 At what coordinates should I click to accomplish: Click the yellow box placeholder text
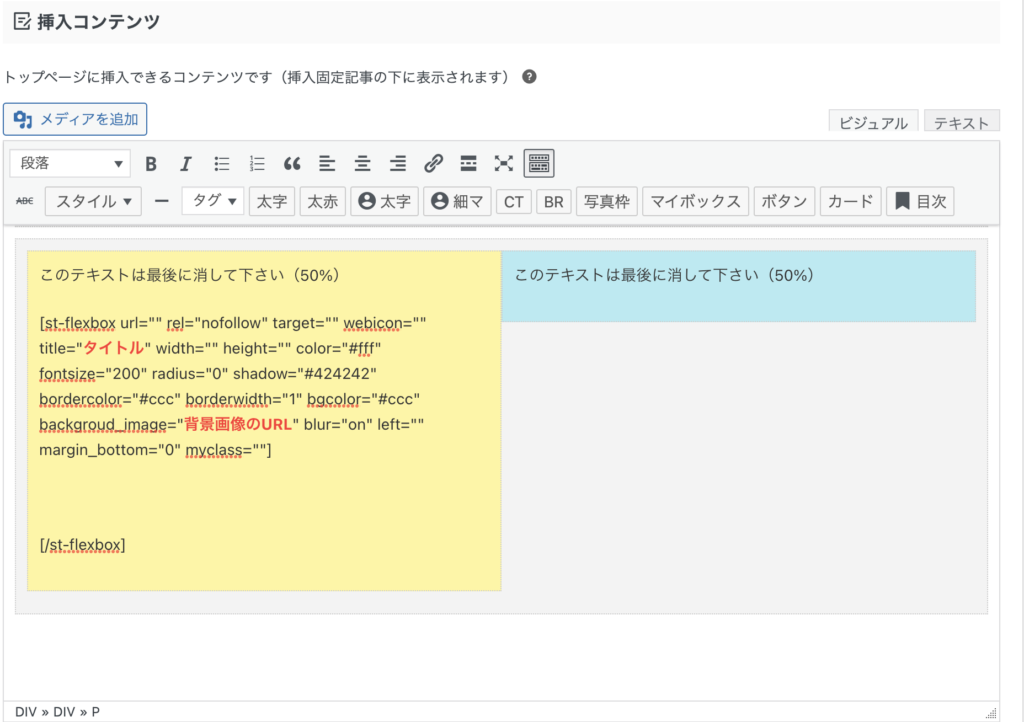[x=189, y=275]
